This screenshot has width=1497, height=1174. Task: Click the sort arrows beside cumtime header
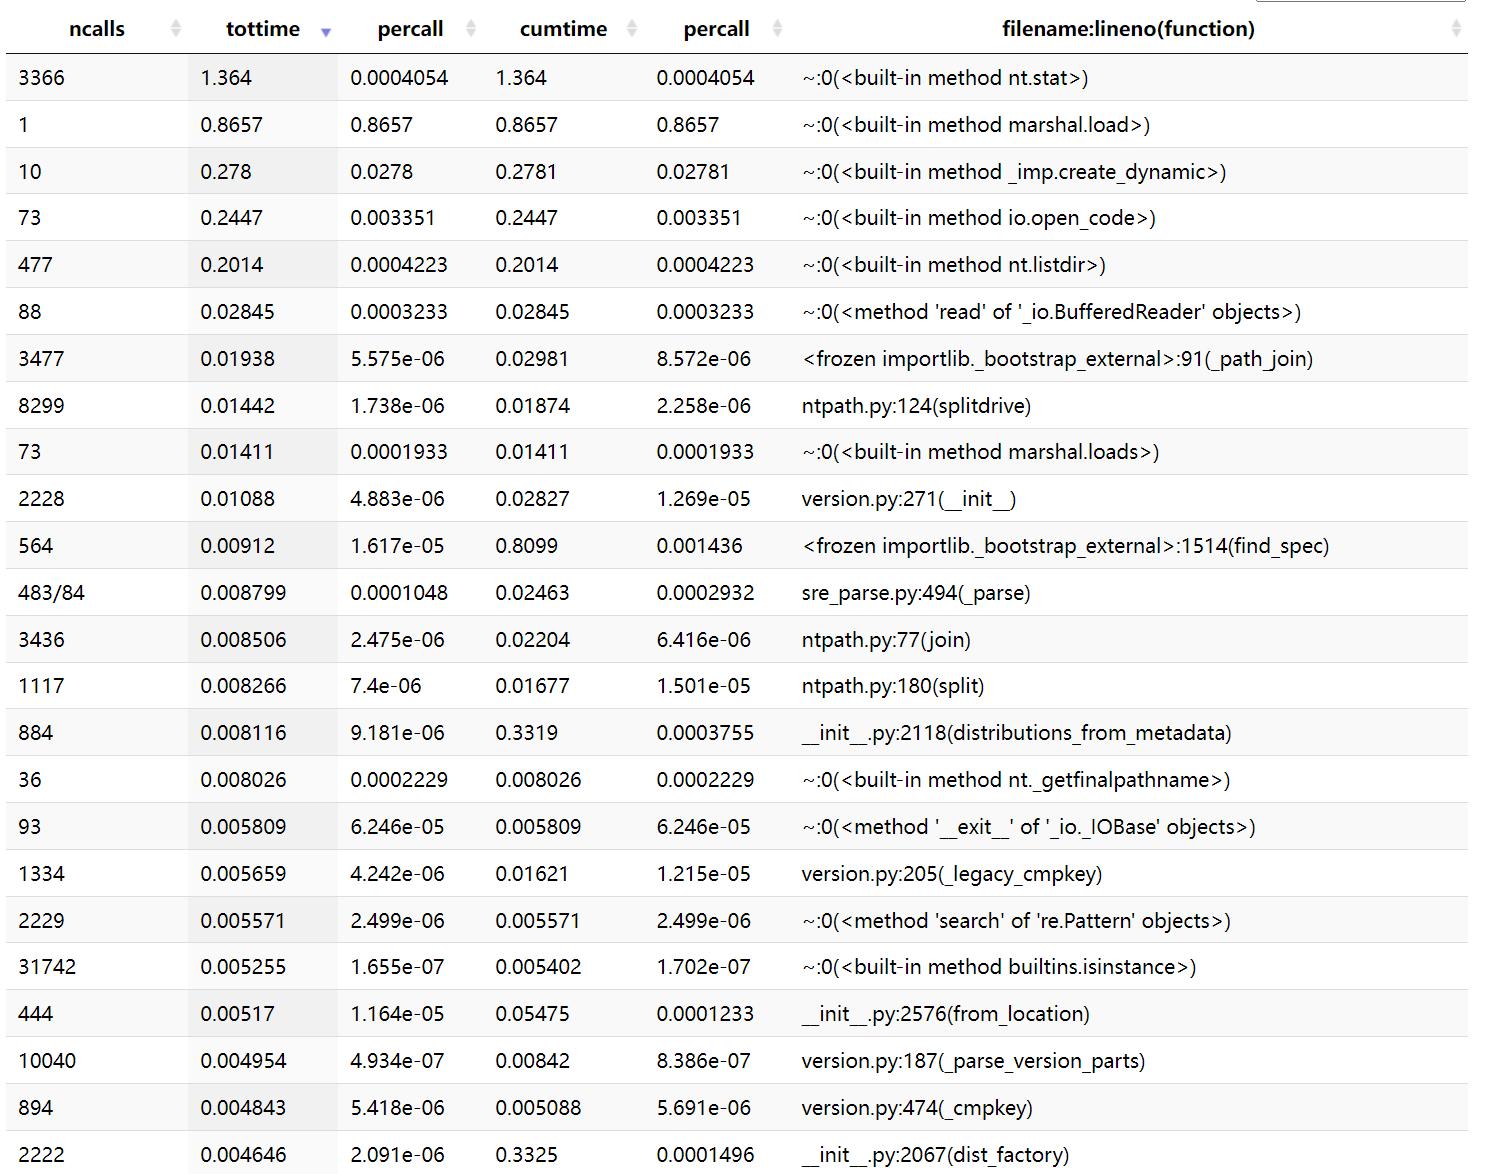tap(632, 29)
